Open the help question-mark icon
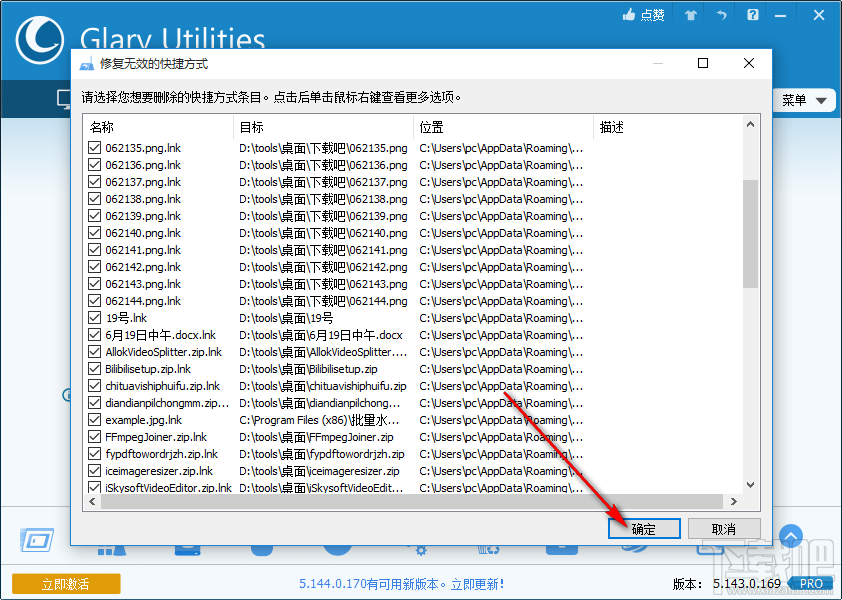Viewport: 842px width, 600px height. pos(752,15)
